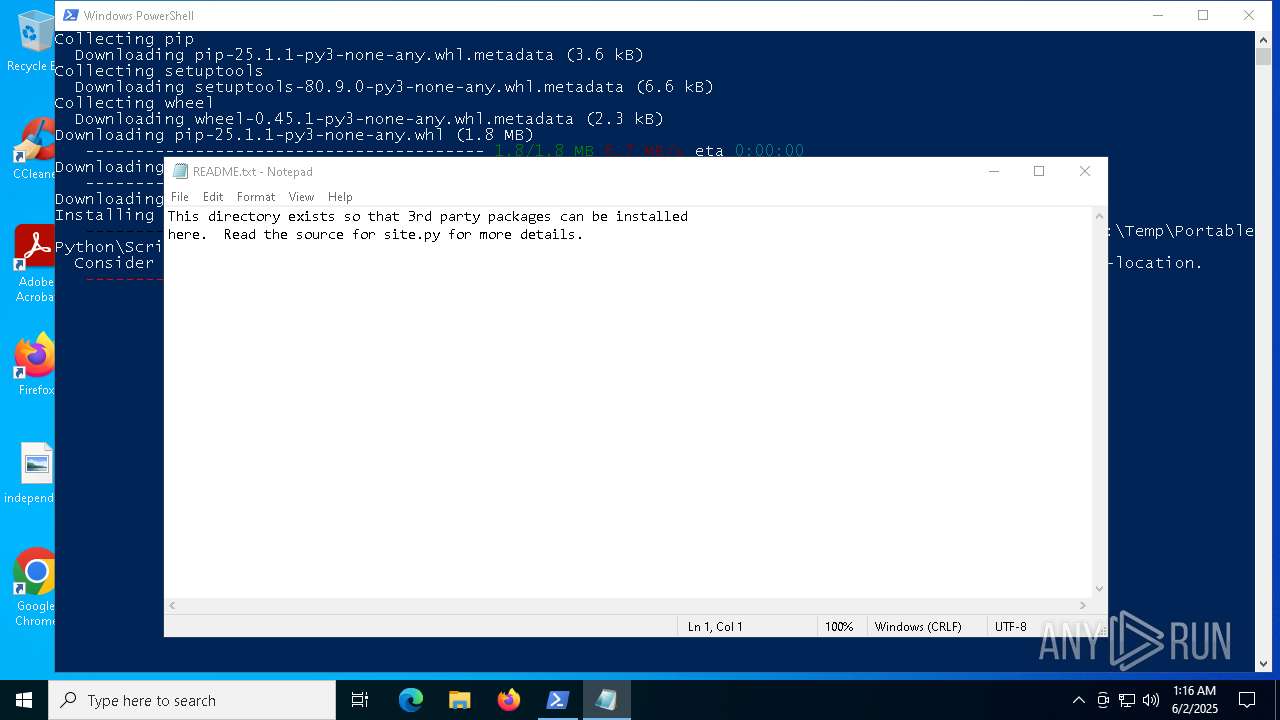Image resolution: width=1280 pixels, height=720 pixels.
Task: Open File Explorer from the taskbar
Action: click(x=459, y=700)
